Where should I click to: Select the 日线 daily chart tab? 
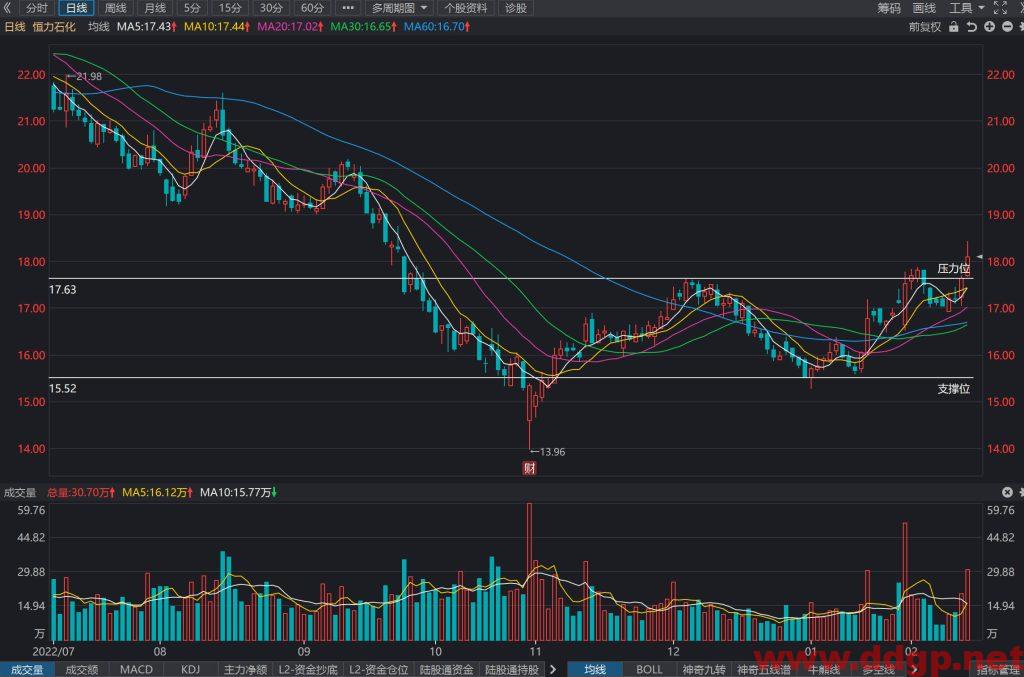[76, 8]
